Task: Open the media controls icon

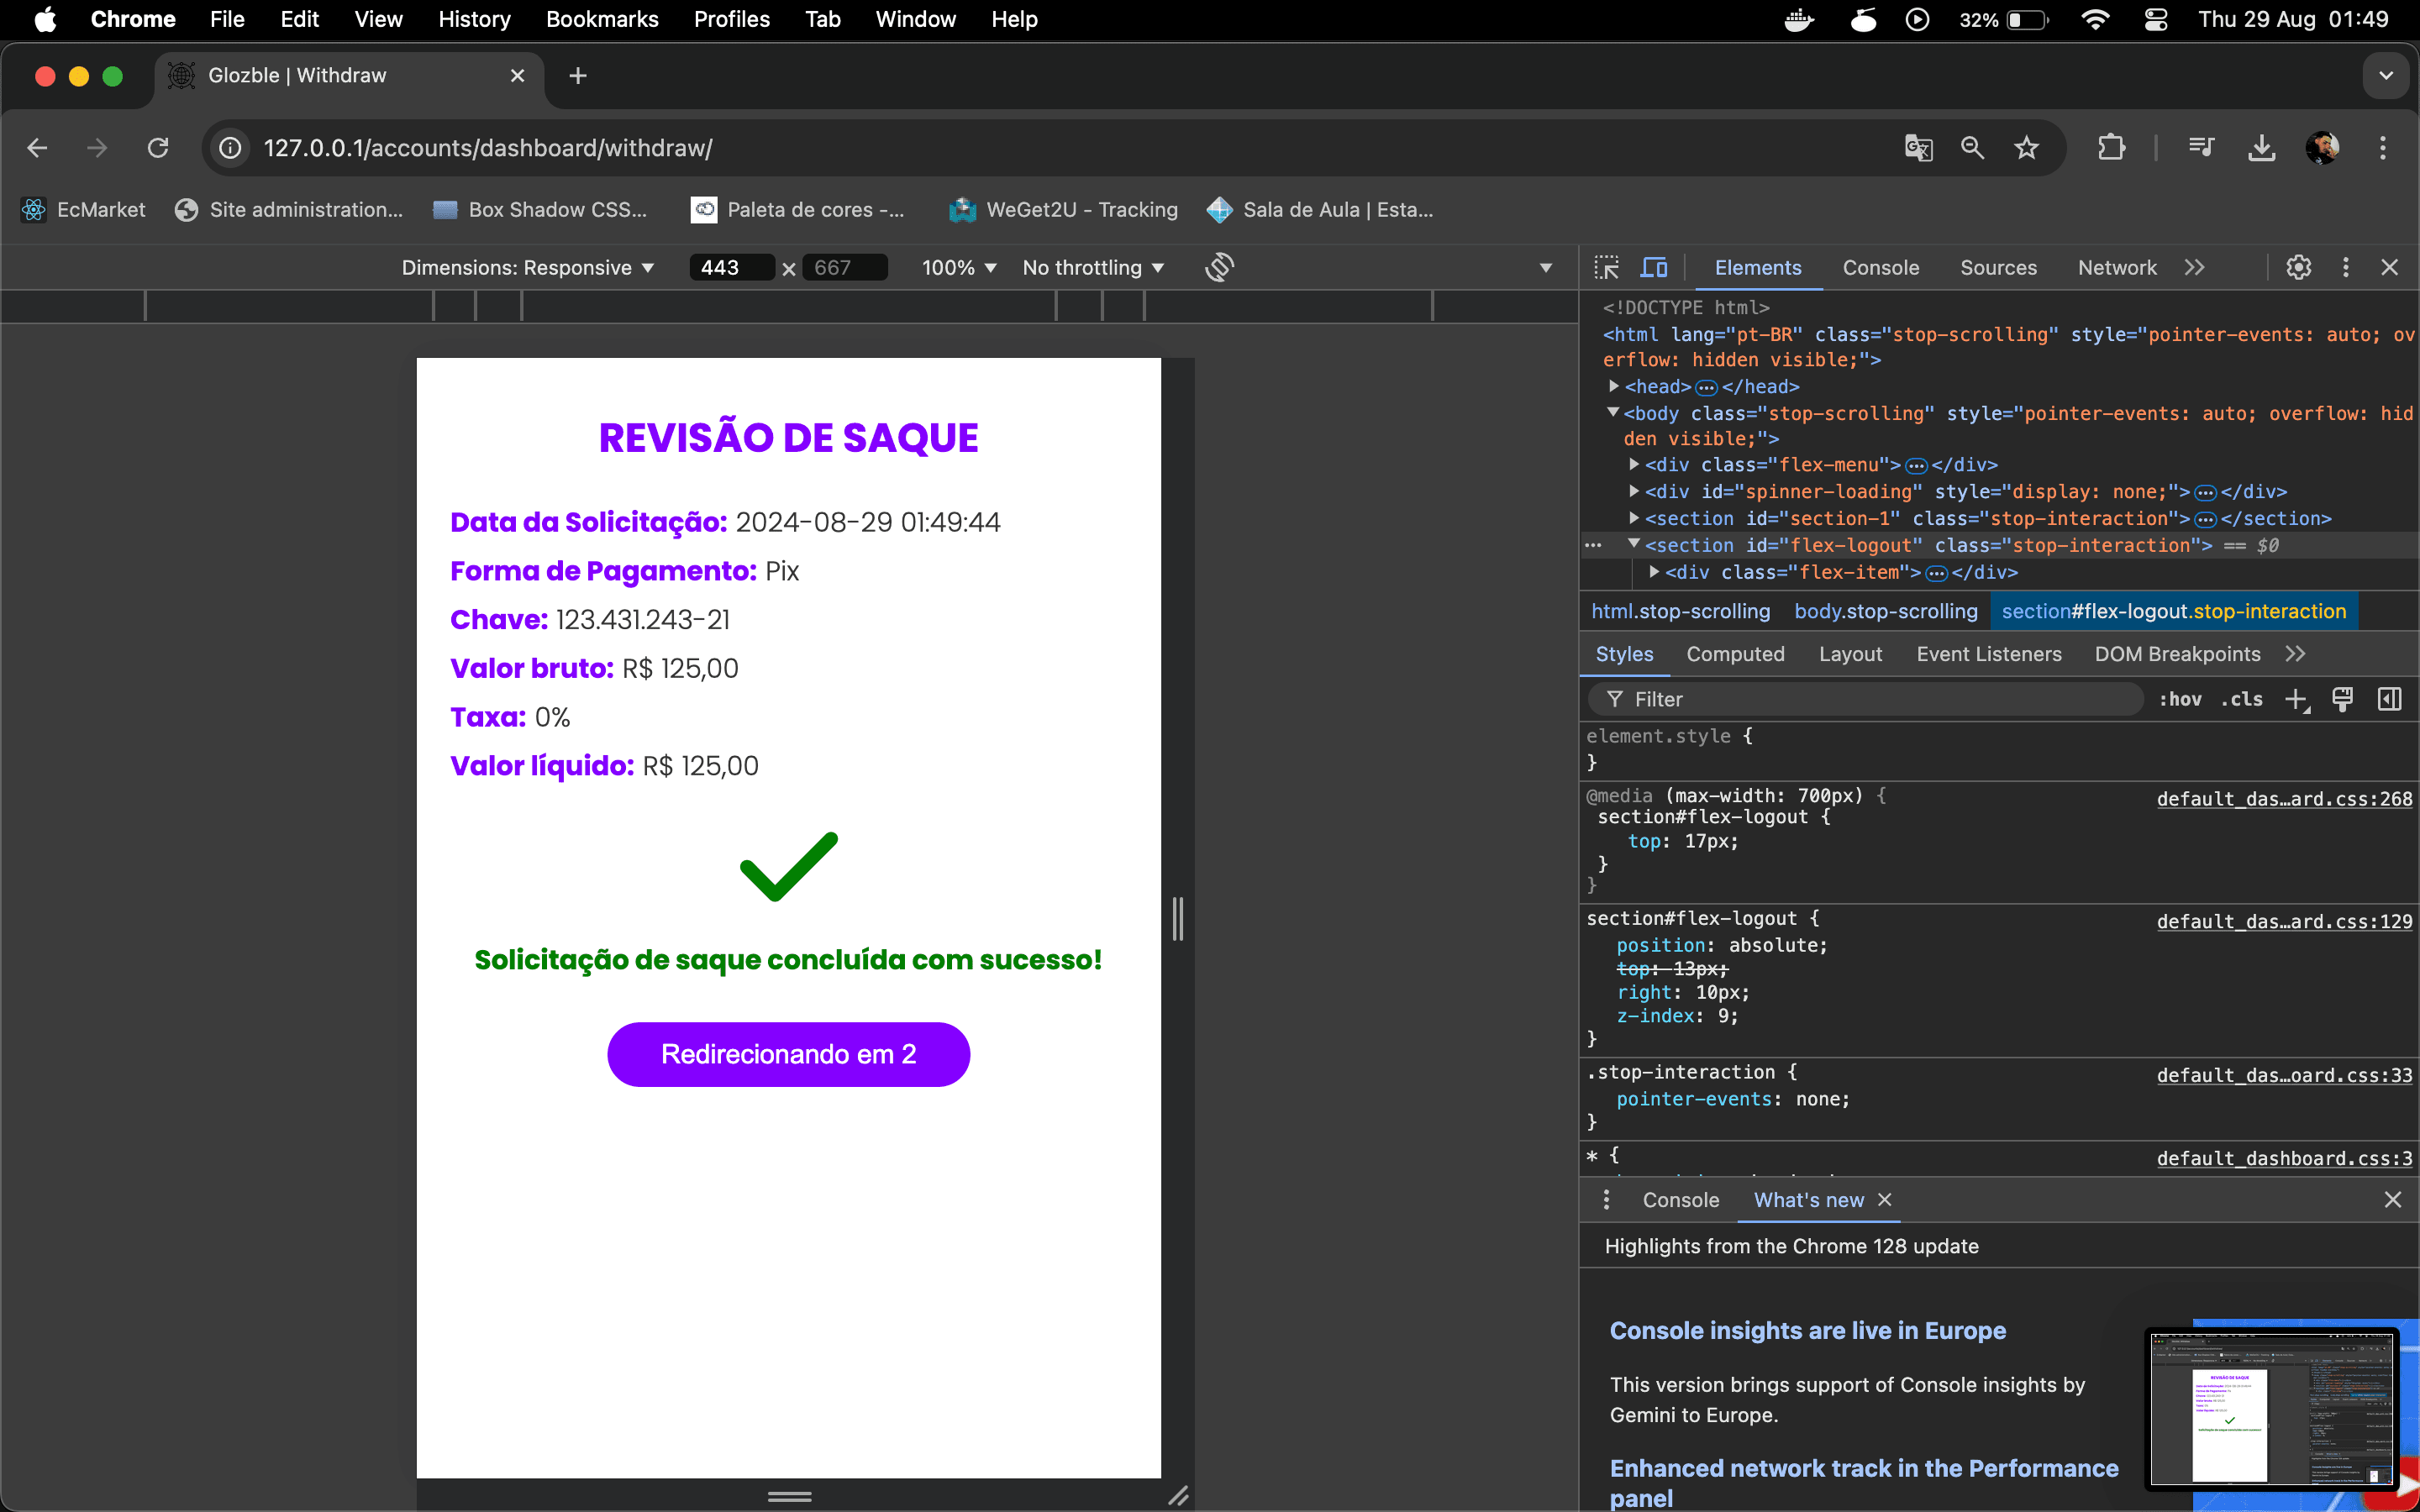Action: [x=2201, y=148]
